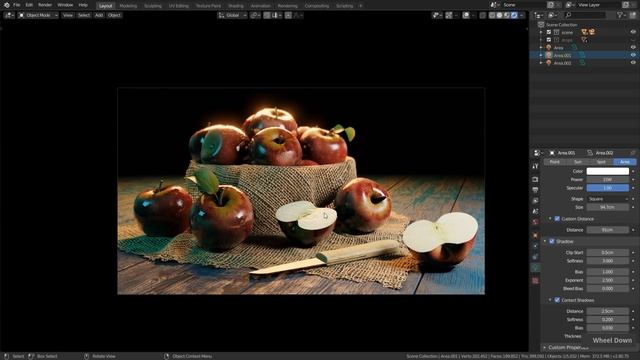Image resolution: width=640 pixels, height=360 pixels.
Task: Open the transform pivot point selector
Action: 255,15
